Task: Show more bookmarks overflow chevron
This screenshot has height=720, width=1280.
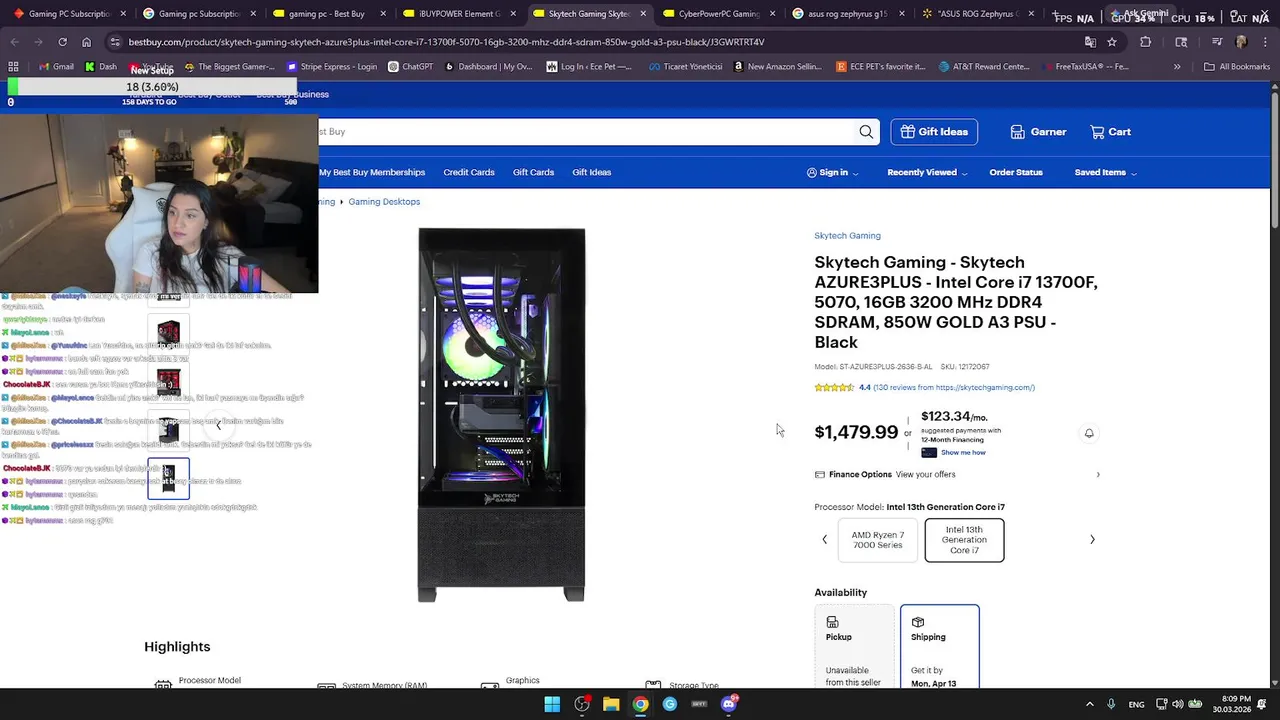Action: 1177,67
